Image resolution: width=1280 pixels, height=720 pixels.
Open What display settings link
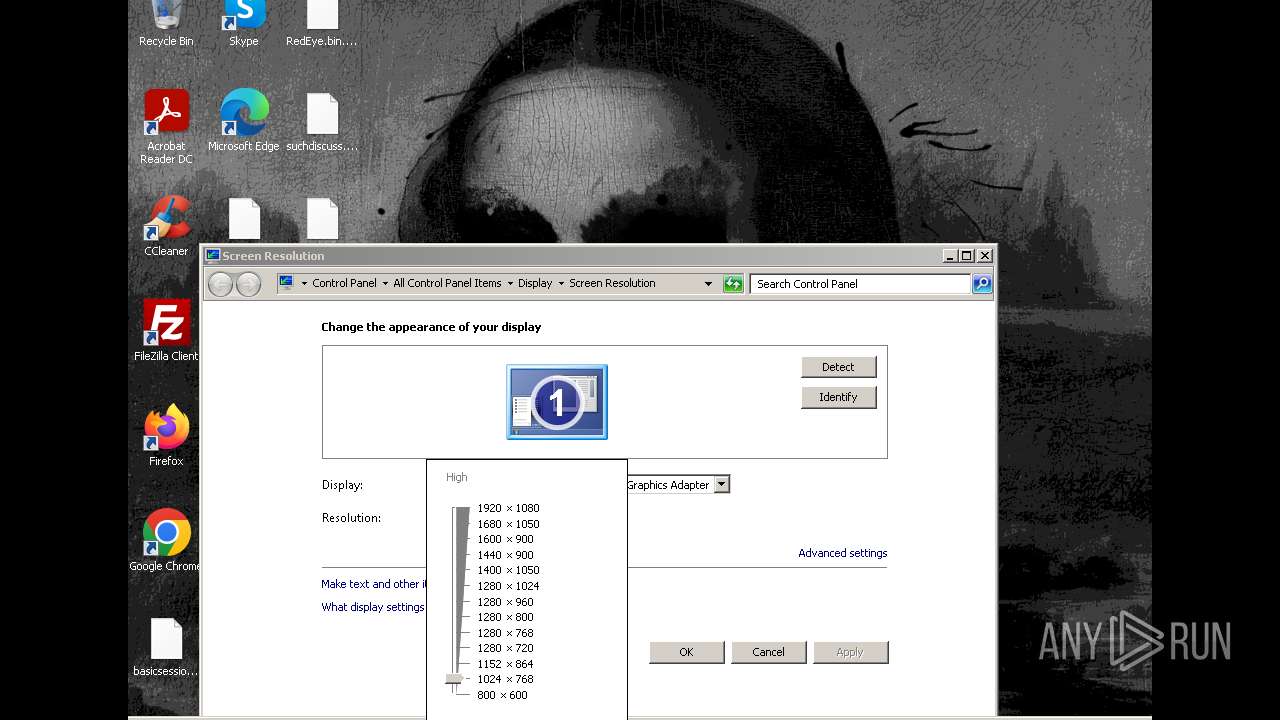373,607
